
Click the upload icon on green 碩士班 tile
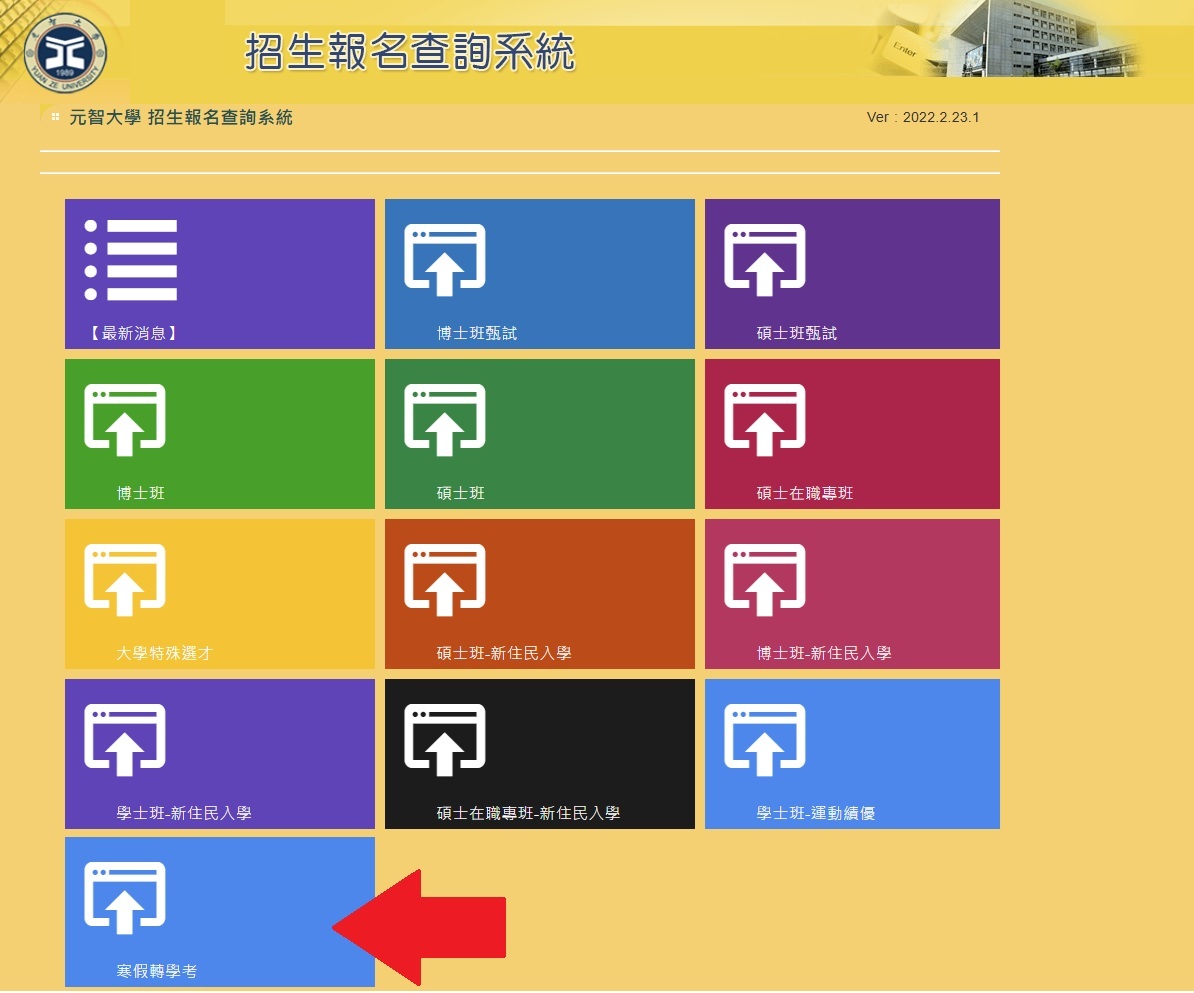coord(445,419)
